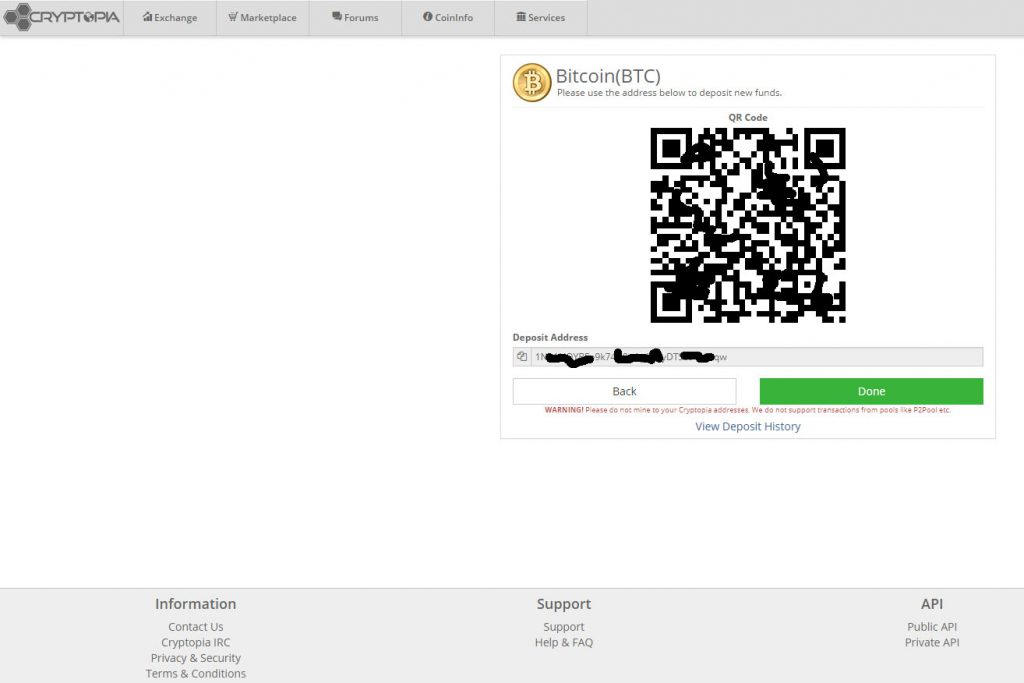
Task: Click the Information footer heading
Action: click(195, 604)
